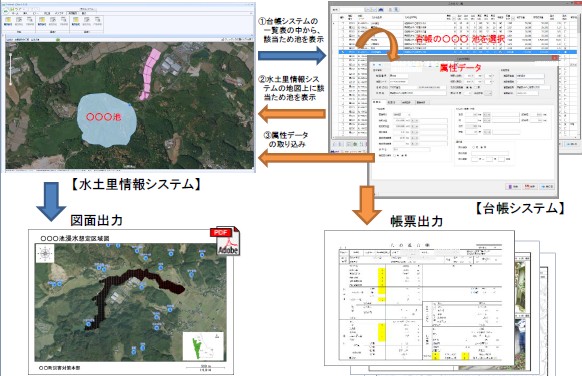The height and width of the screenshot is (376, 582).
Task: Select the radio button in the attribute dialog's lower-left
Action: (395, 156)
